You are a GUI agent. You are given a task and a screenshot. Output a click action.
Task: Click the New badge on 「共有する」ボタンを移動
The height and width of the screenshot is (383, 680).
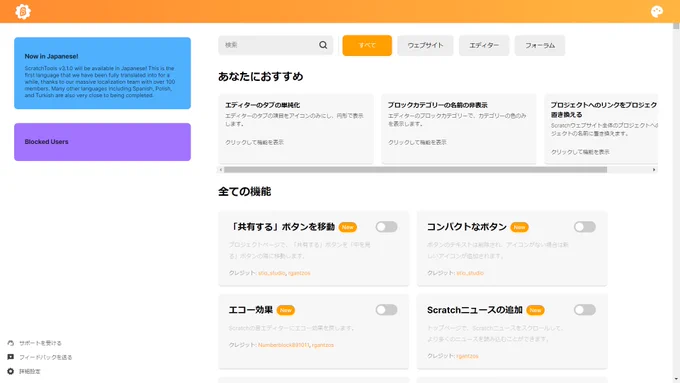[x=348, y=227]
